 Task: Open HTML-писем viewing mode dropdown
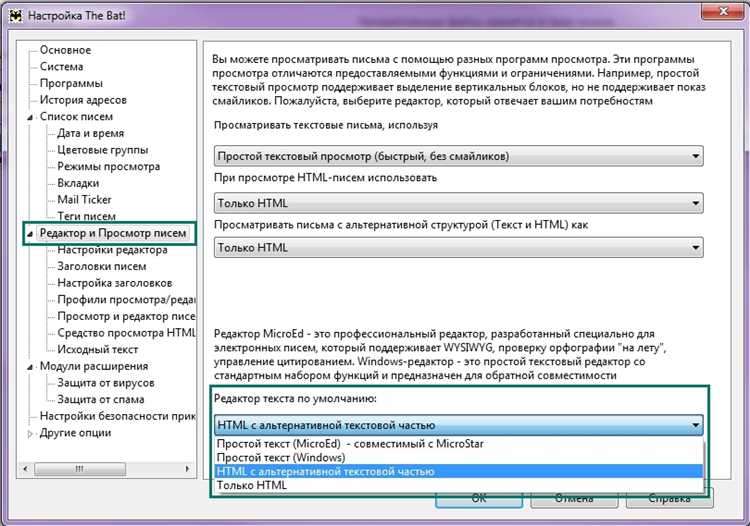pos(458,203)
